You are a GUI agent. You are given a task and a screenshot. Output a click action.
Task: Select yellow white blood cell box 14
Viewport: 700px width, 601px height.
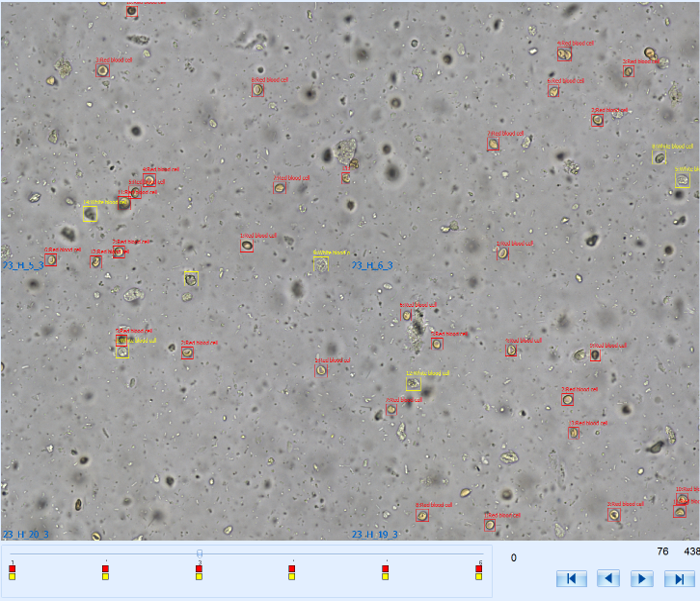pyautogui.click(x=90, y=212)
